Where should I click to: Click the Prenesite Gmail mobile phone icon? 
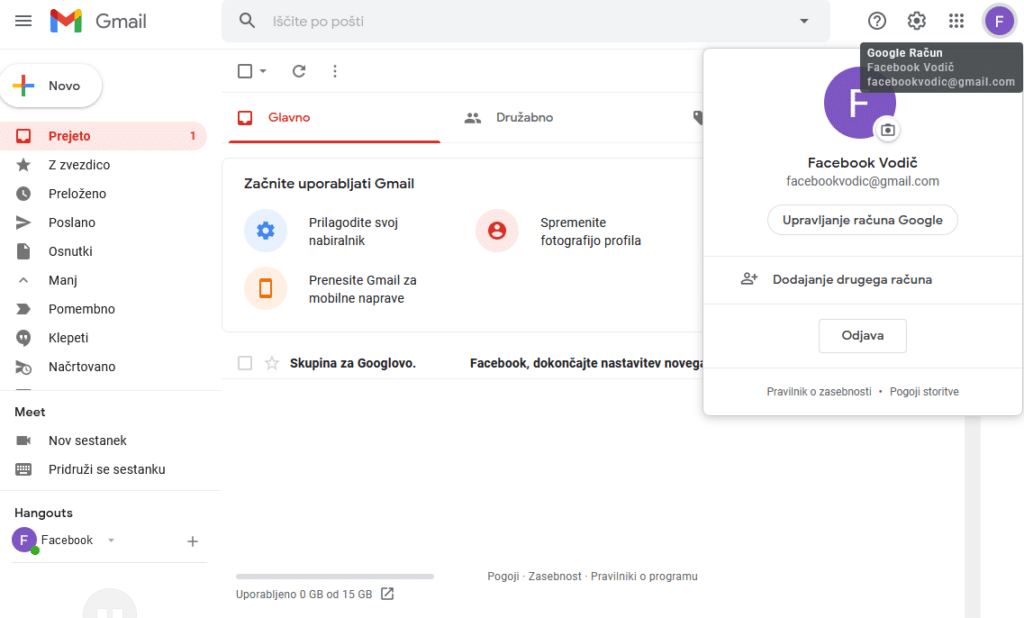265,288
